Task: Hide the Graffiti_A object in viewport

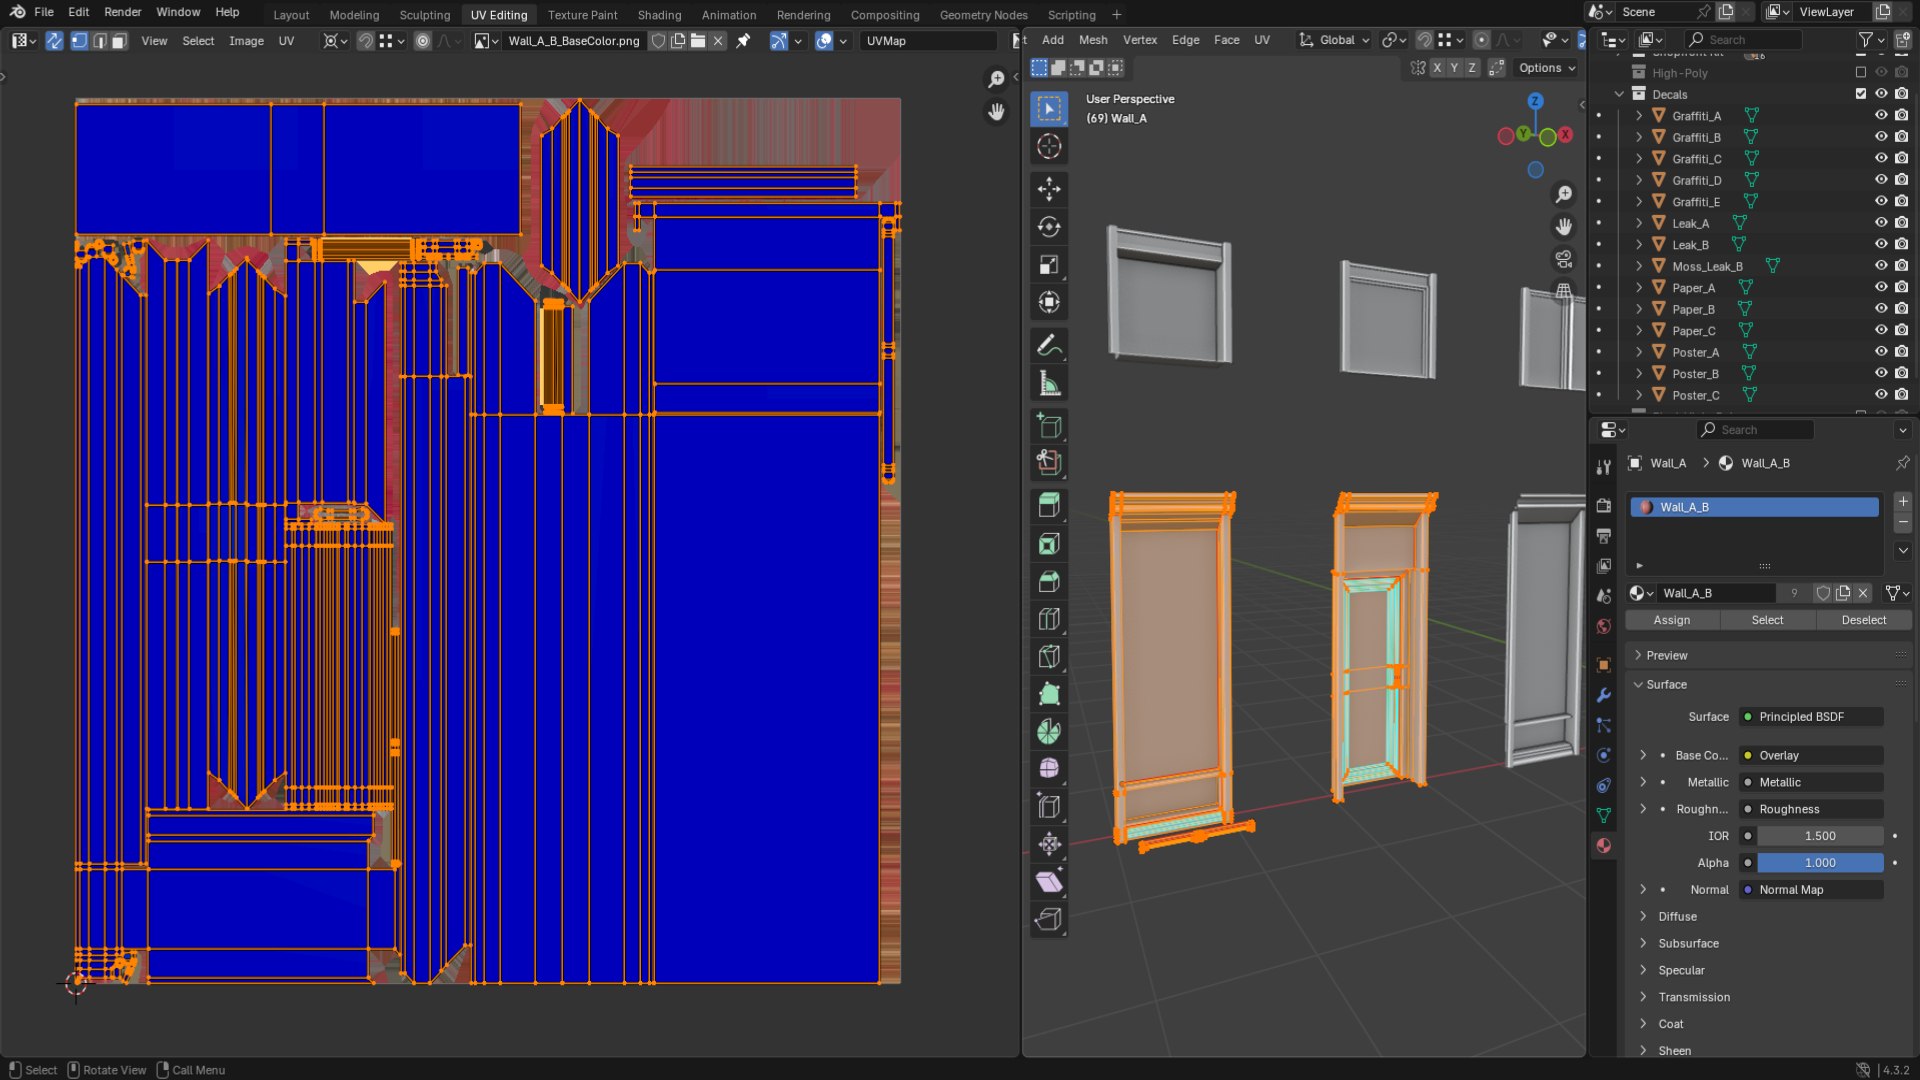Action: tap(1881, 115)
